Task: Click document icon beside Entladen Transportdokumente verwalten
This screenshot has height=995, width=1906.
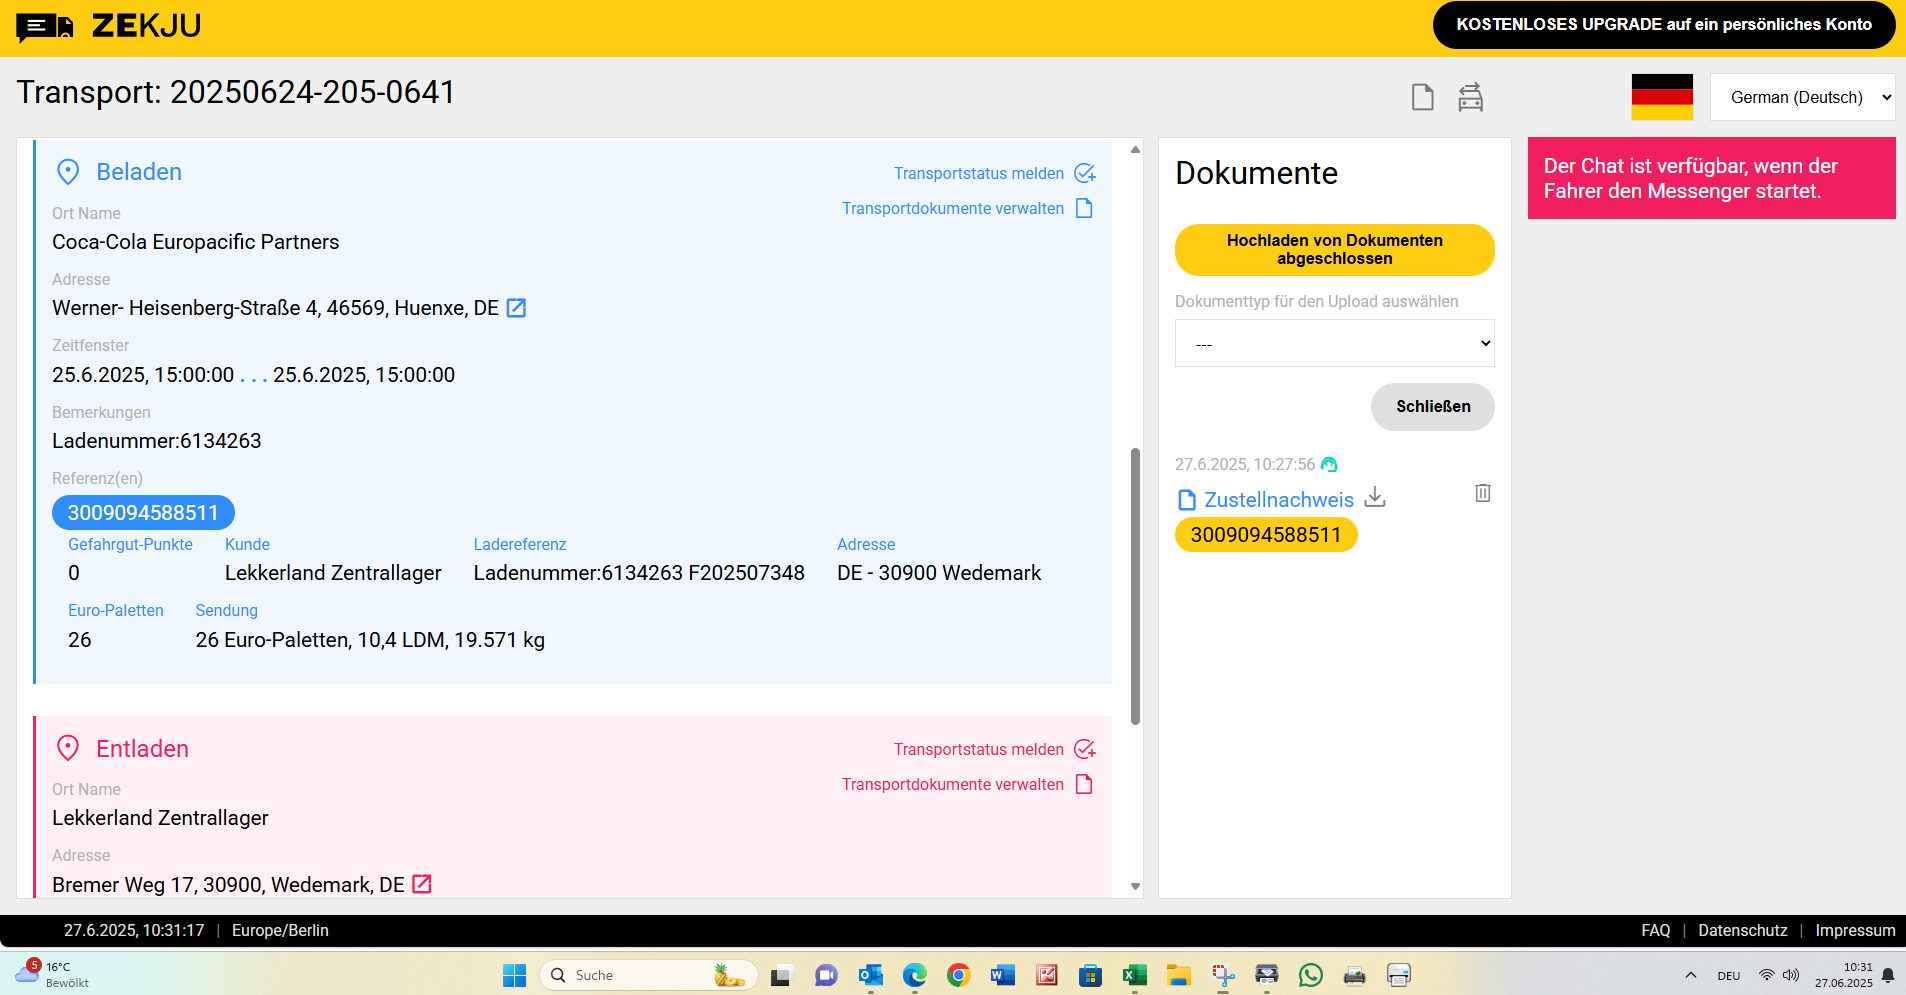Action: (1084, 784)
